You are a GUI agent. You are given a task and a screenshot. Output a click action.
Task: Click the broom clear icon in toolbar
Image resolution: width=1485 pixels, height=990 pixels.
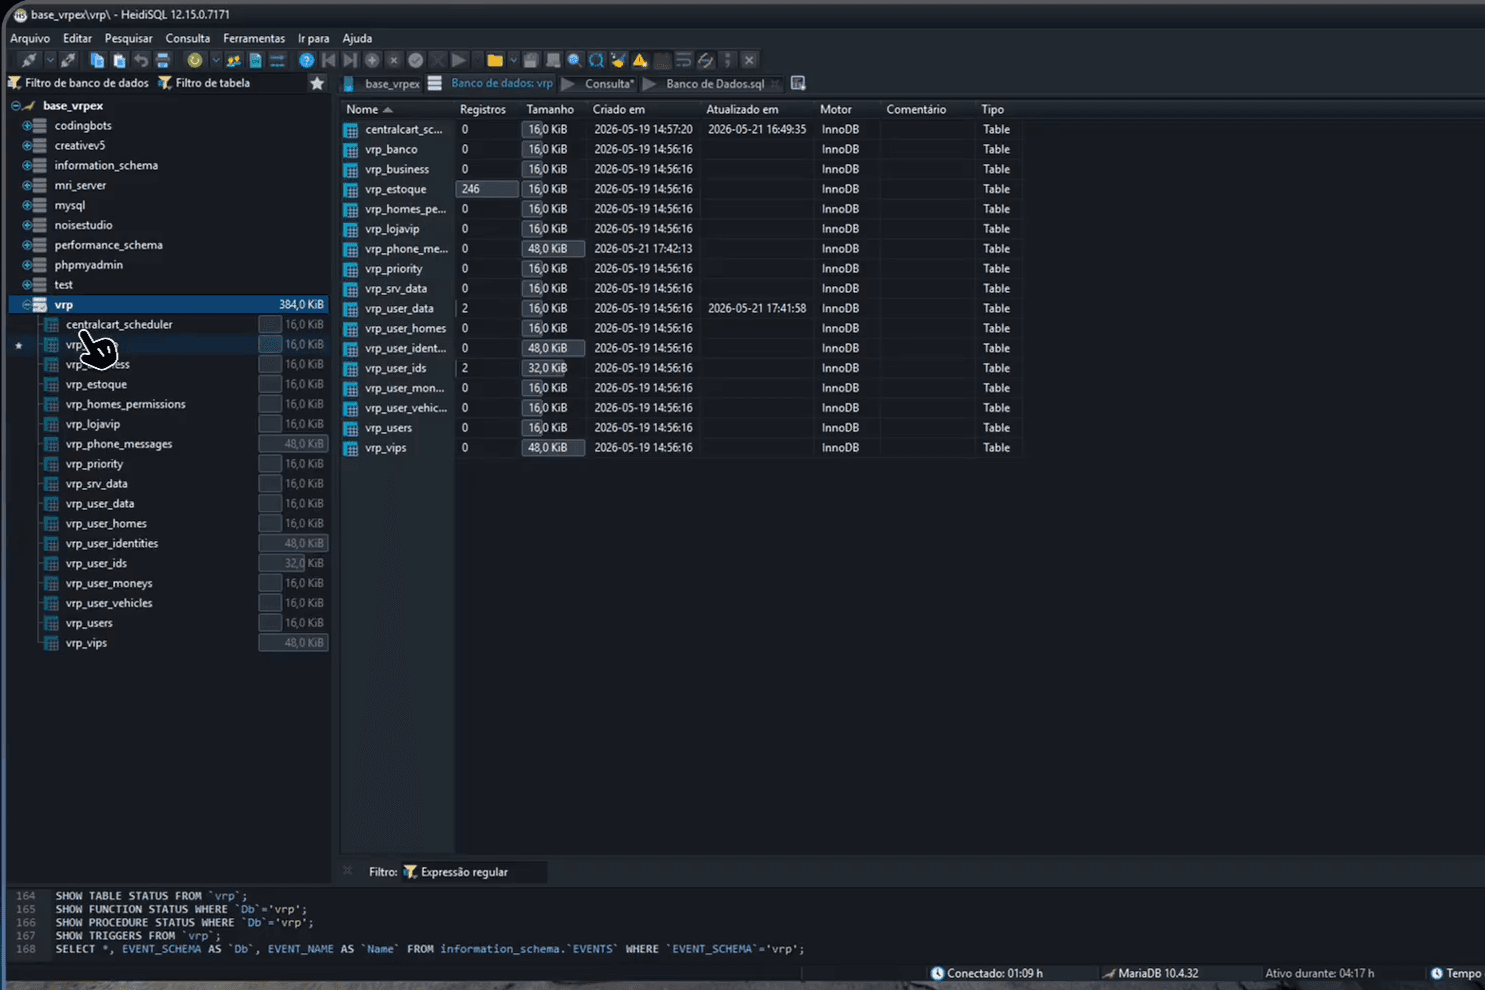[618, 60]
